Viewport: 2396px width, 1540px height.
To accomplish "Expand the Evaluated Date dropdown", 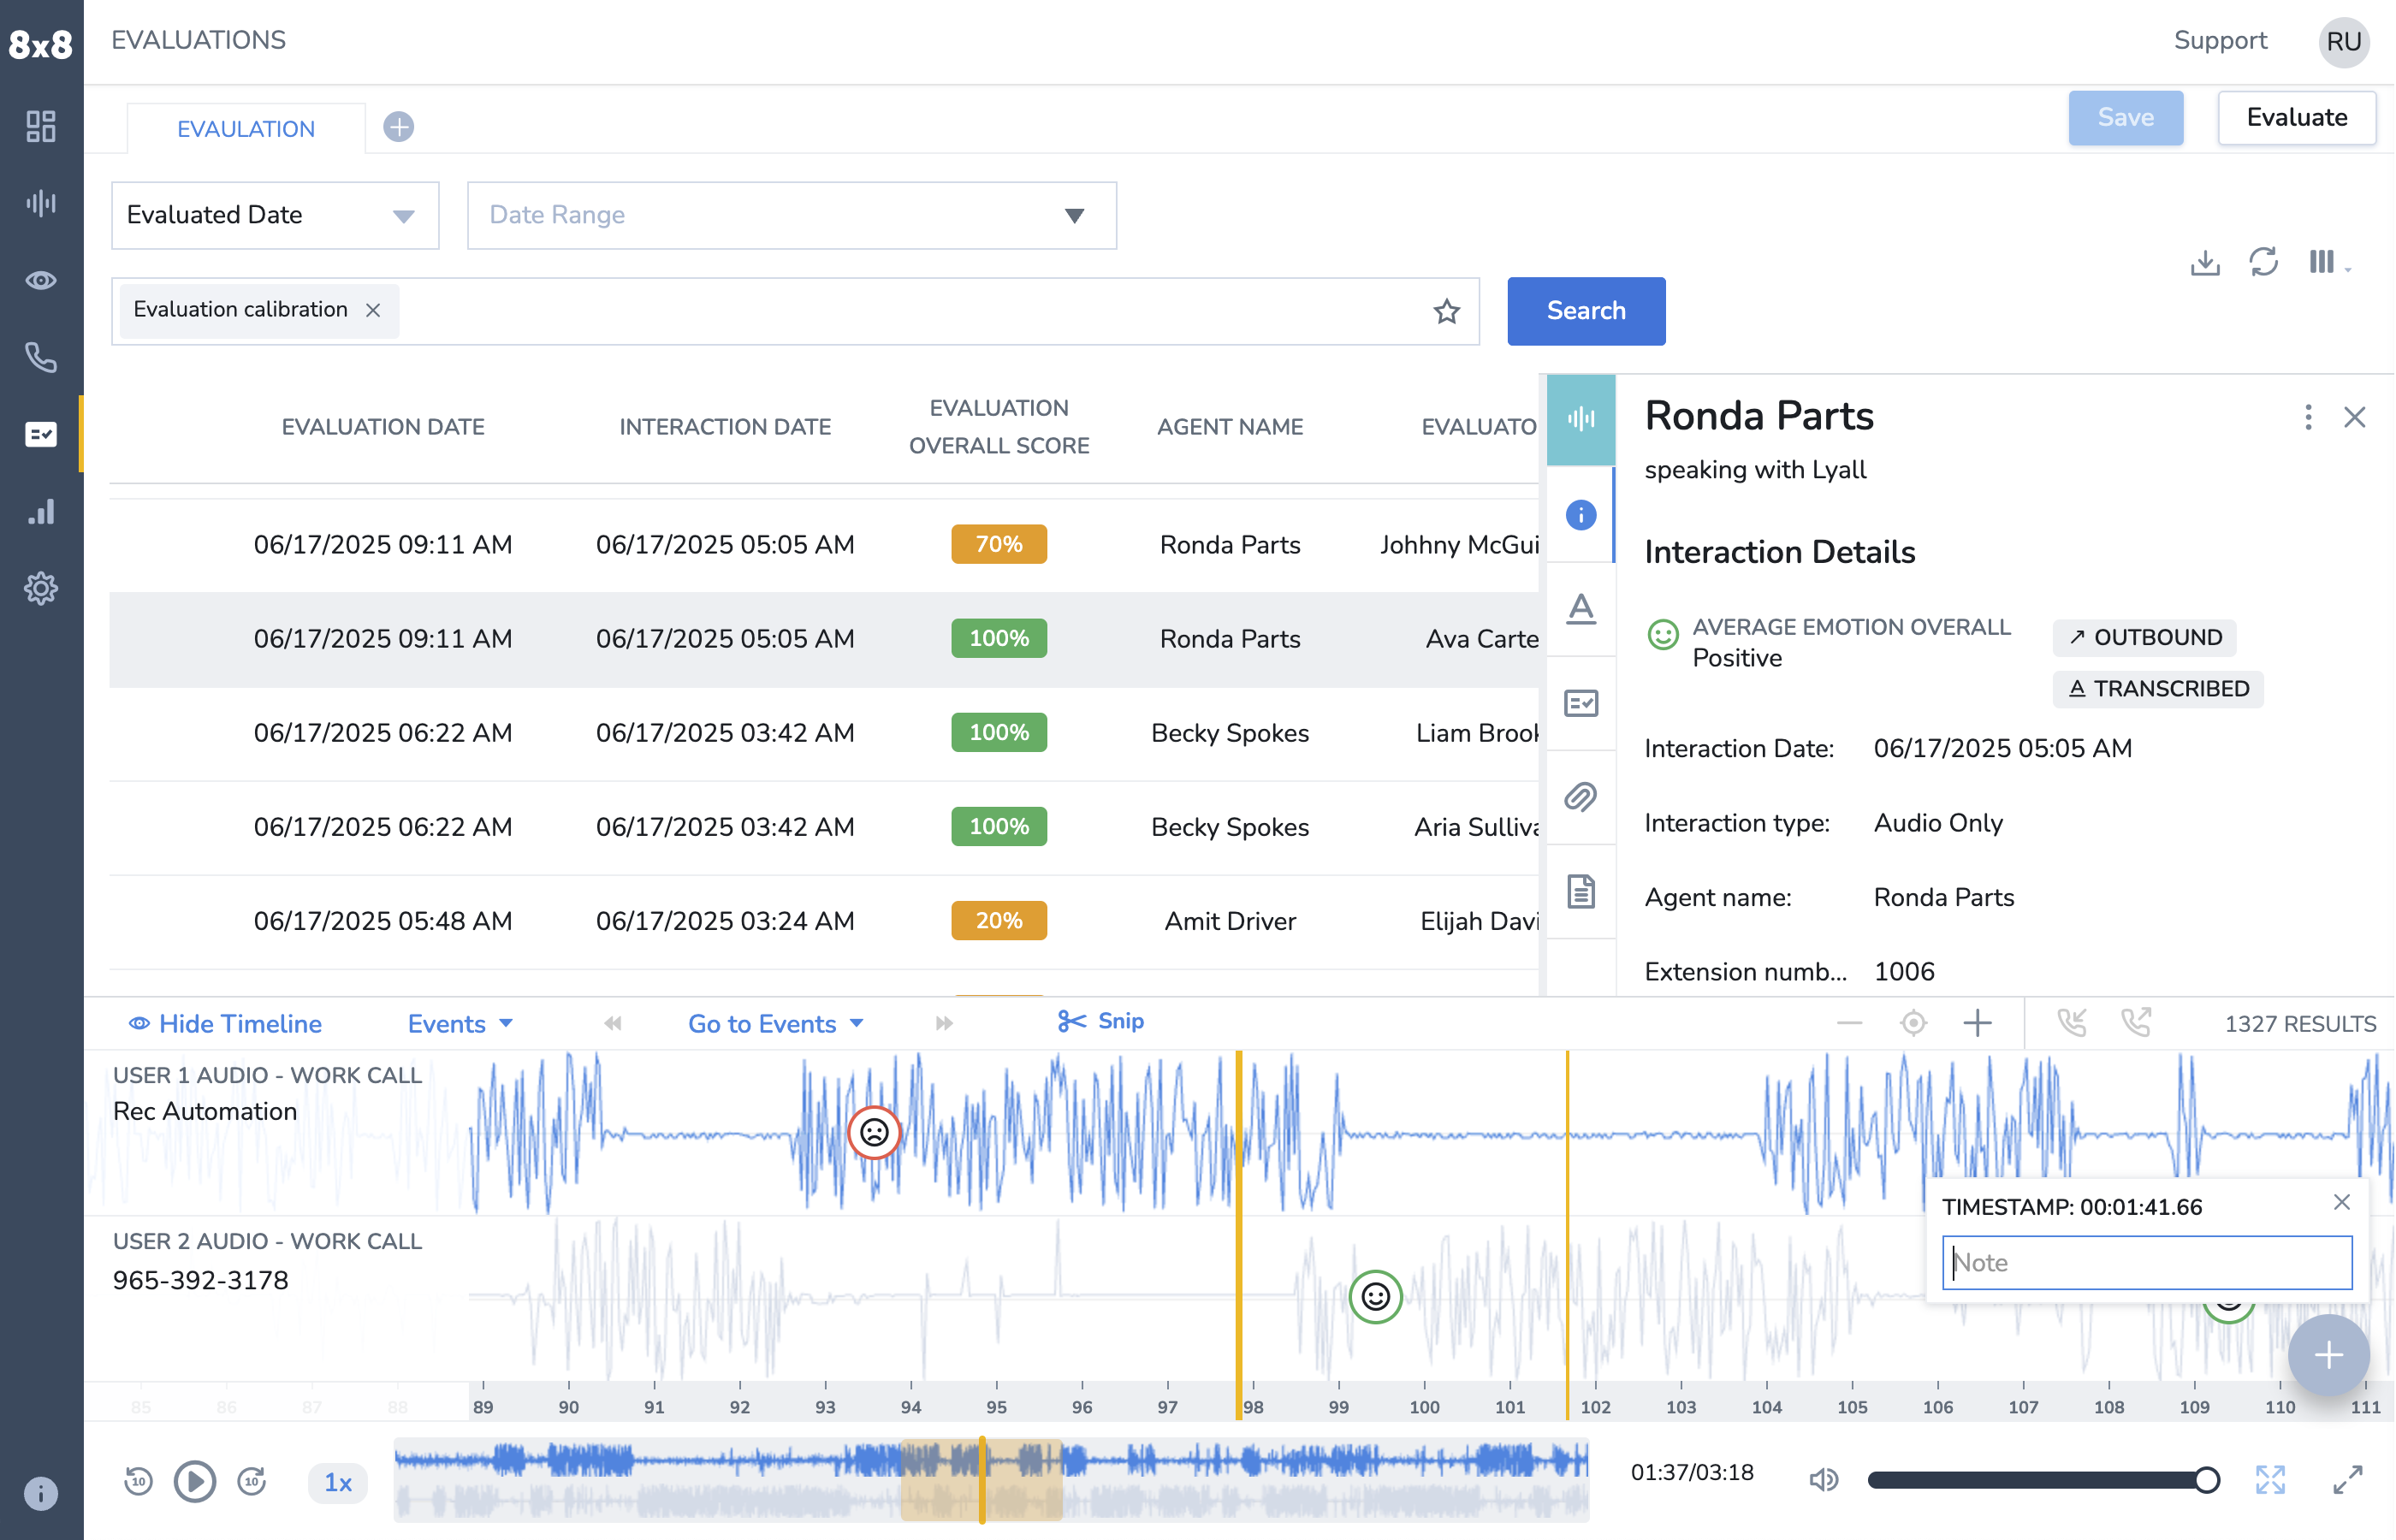I will [275, 215].
